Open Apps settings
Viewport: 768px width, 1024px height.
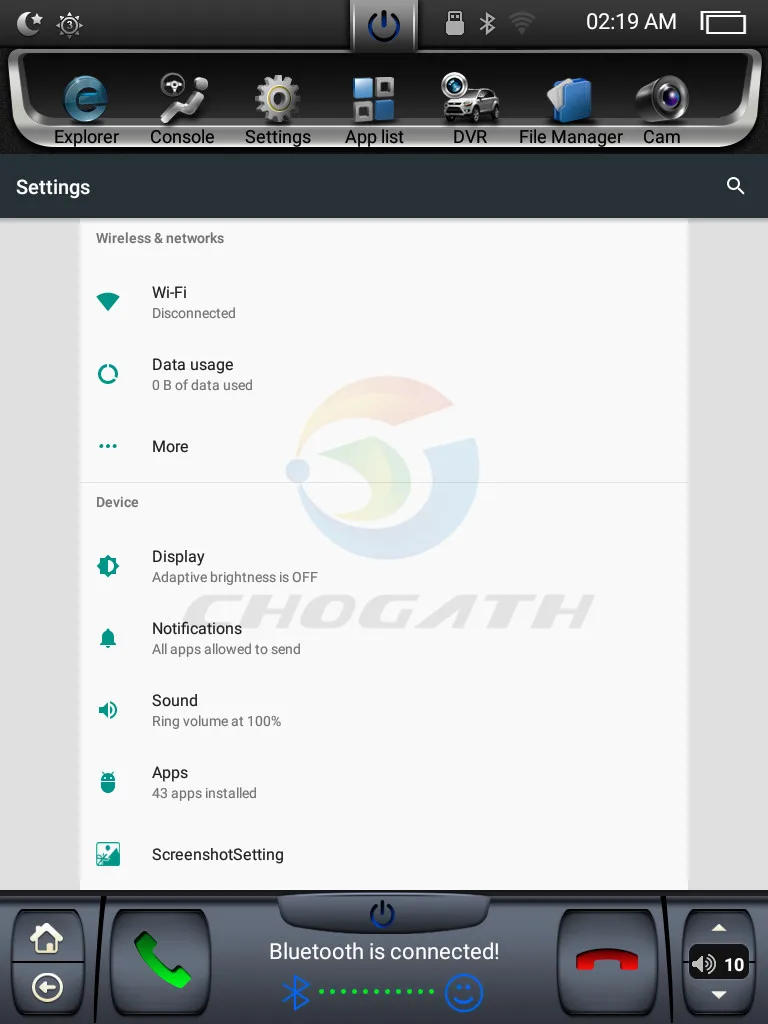pos(384,782)
